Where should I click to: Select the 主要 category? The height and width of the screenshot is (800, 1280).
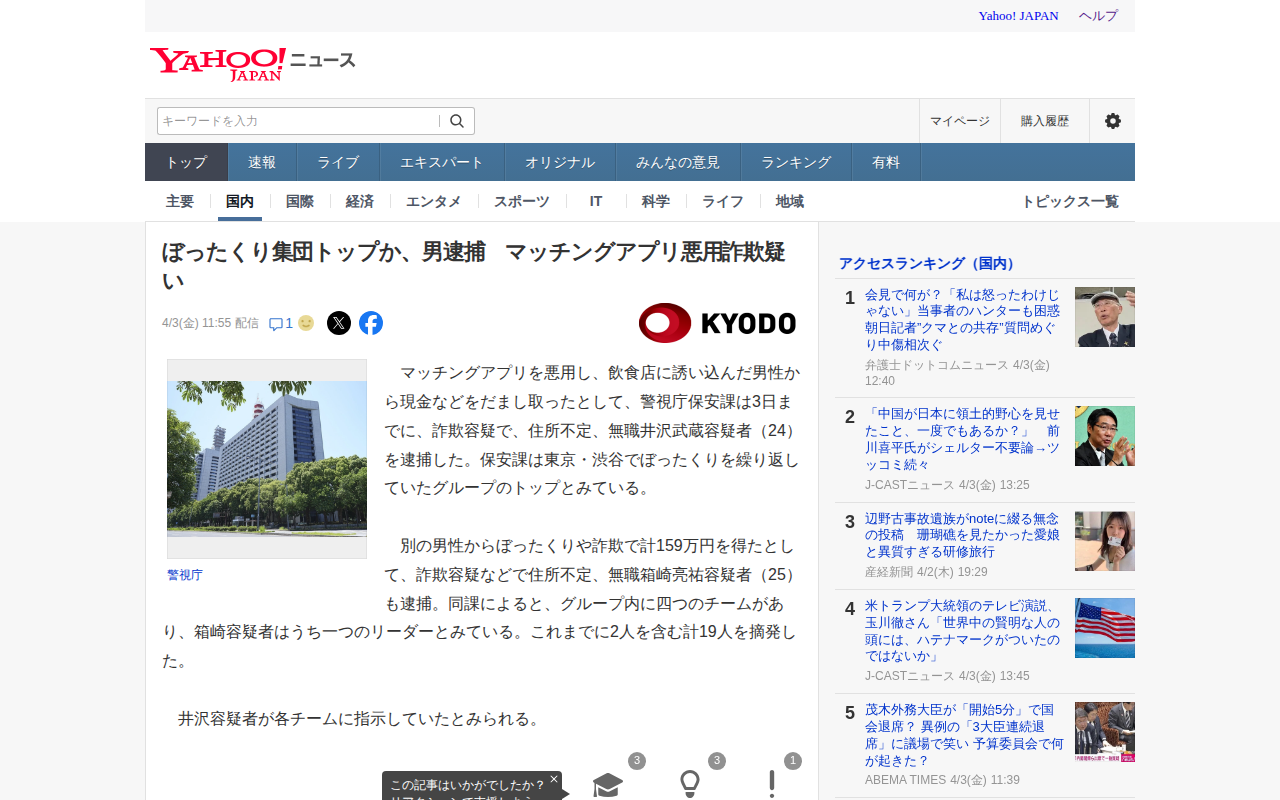(x=180, y=201)
